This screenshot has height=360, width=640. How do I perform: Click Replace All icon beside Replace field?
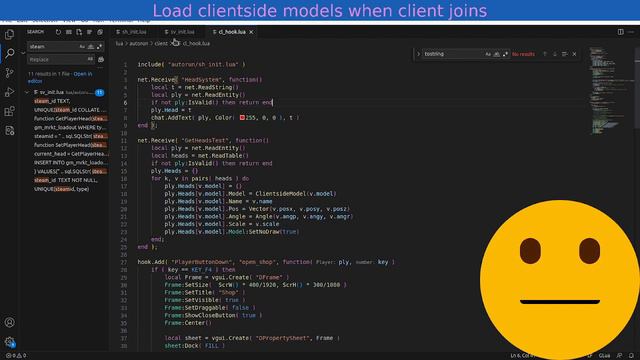point(101,60)
